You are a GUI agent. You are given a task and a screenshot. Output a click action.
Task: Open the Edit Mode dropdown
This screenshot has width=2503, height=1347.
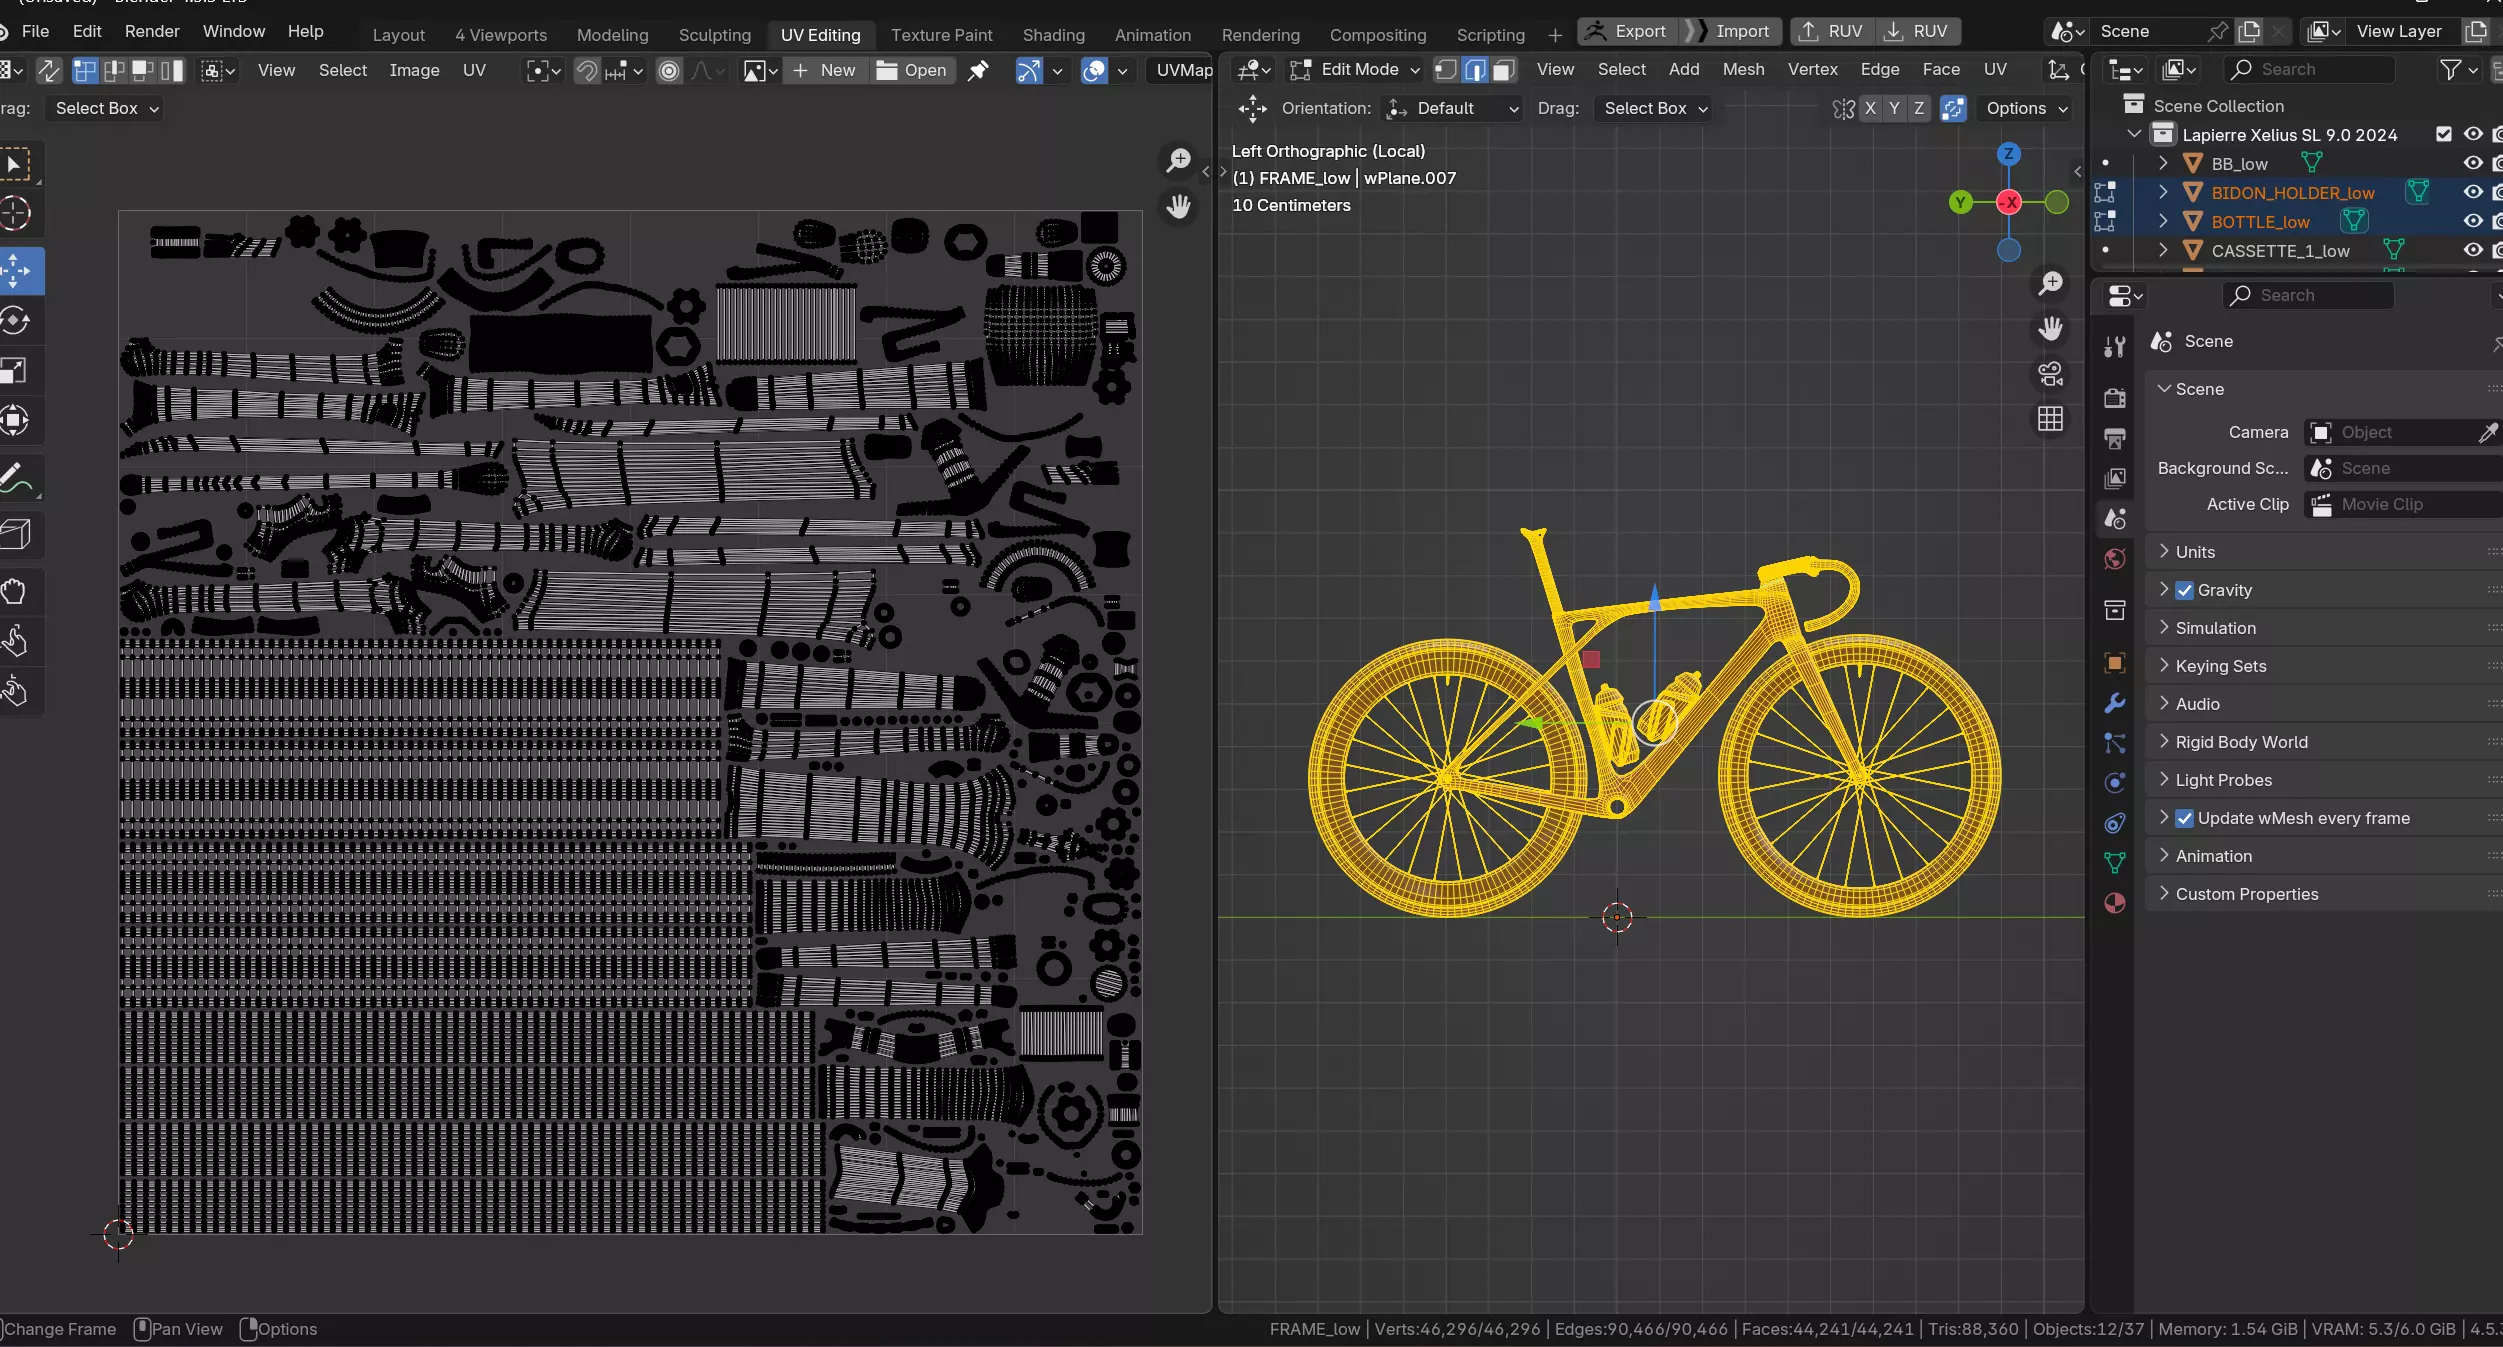(x=1355, y=70)
